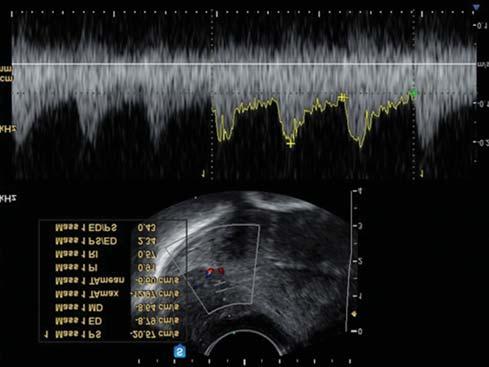Image resolution: width=489 pixels, height=367 pixels.
Task: Select the left dotted vertical cursor line
Action: pyautogui.click(x=212, y=95)
